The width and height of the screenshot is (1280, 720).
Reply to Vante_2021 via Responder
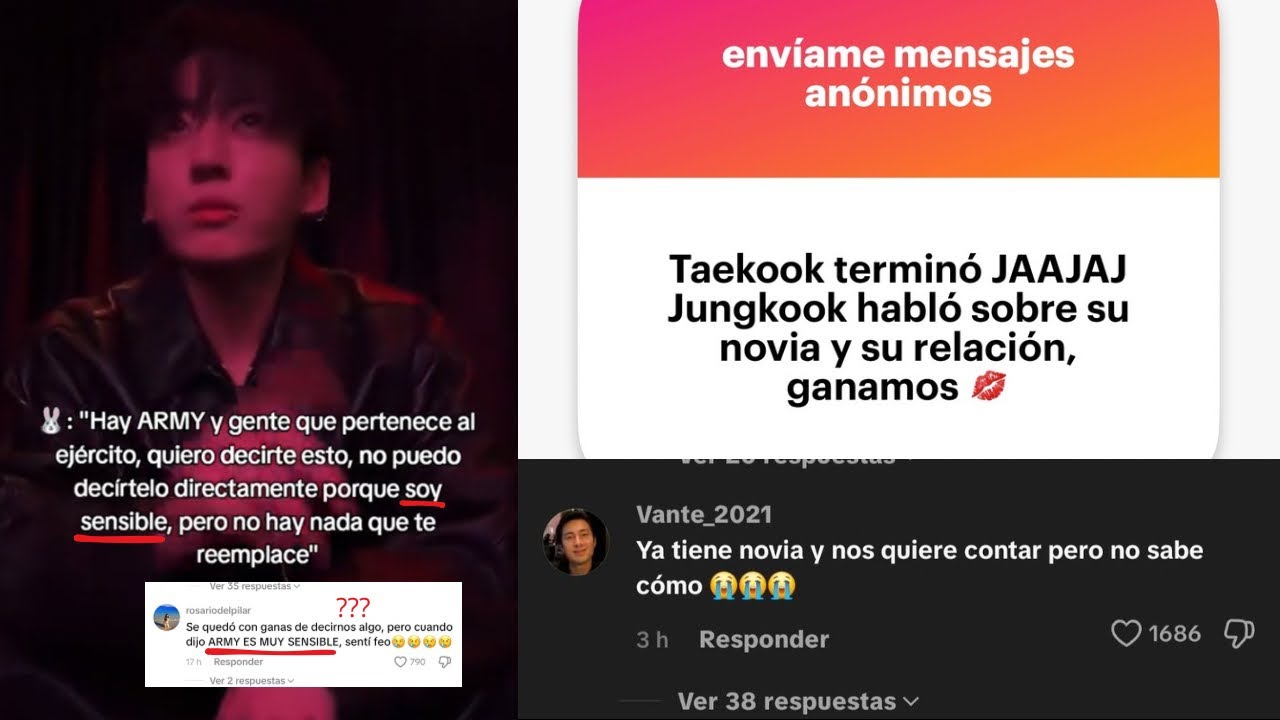[x=764, y=639]
